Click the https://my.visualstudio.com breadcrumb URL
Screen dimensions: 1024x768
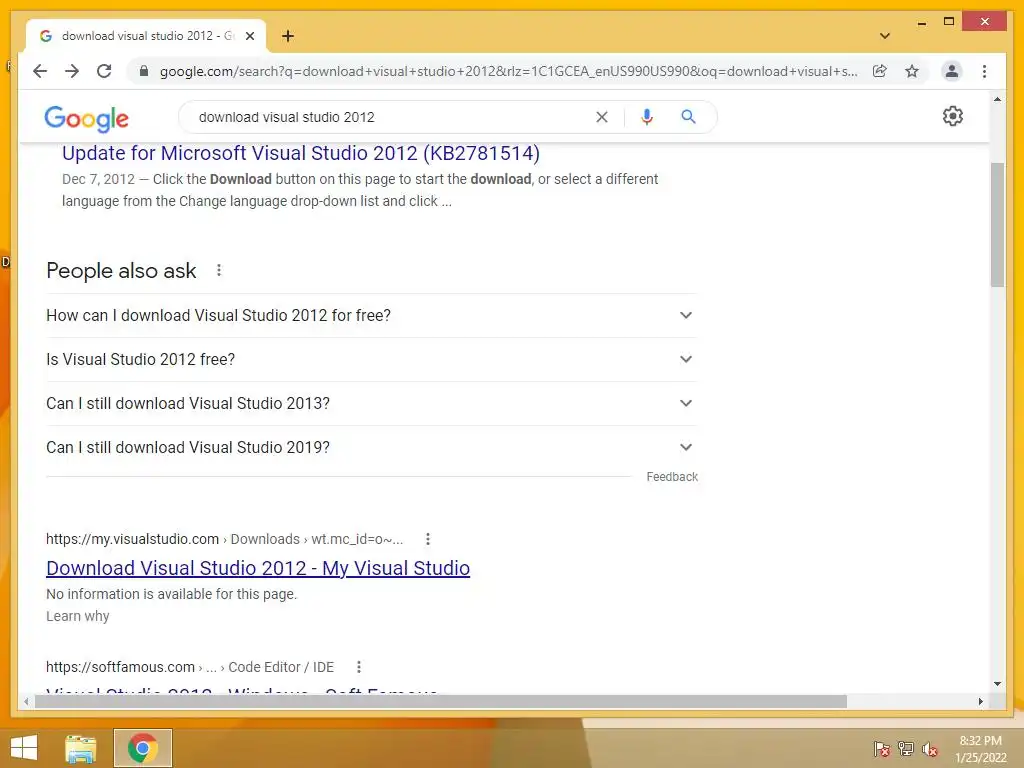tap(133, 539)
